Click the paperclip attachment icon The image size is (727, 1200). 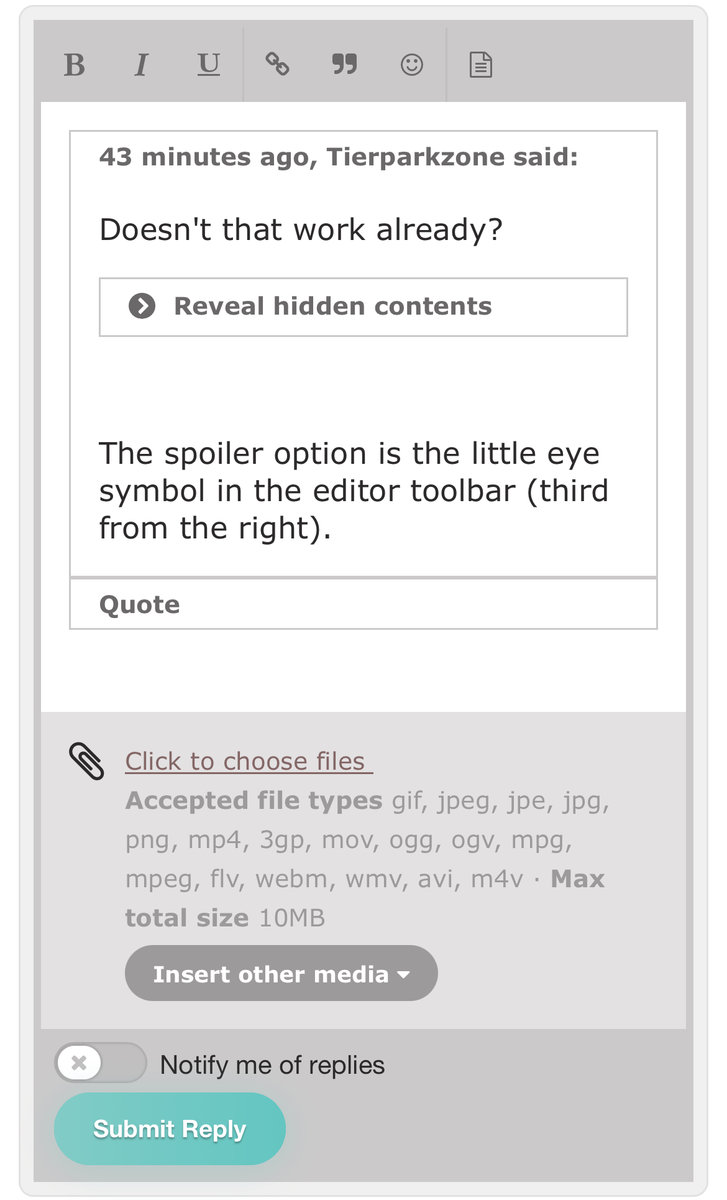[x=87, y=761]
